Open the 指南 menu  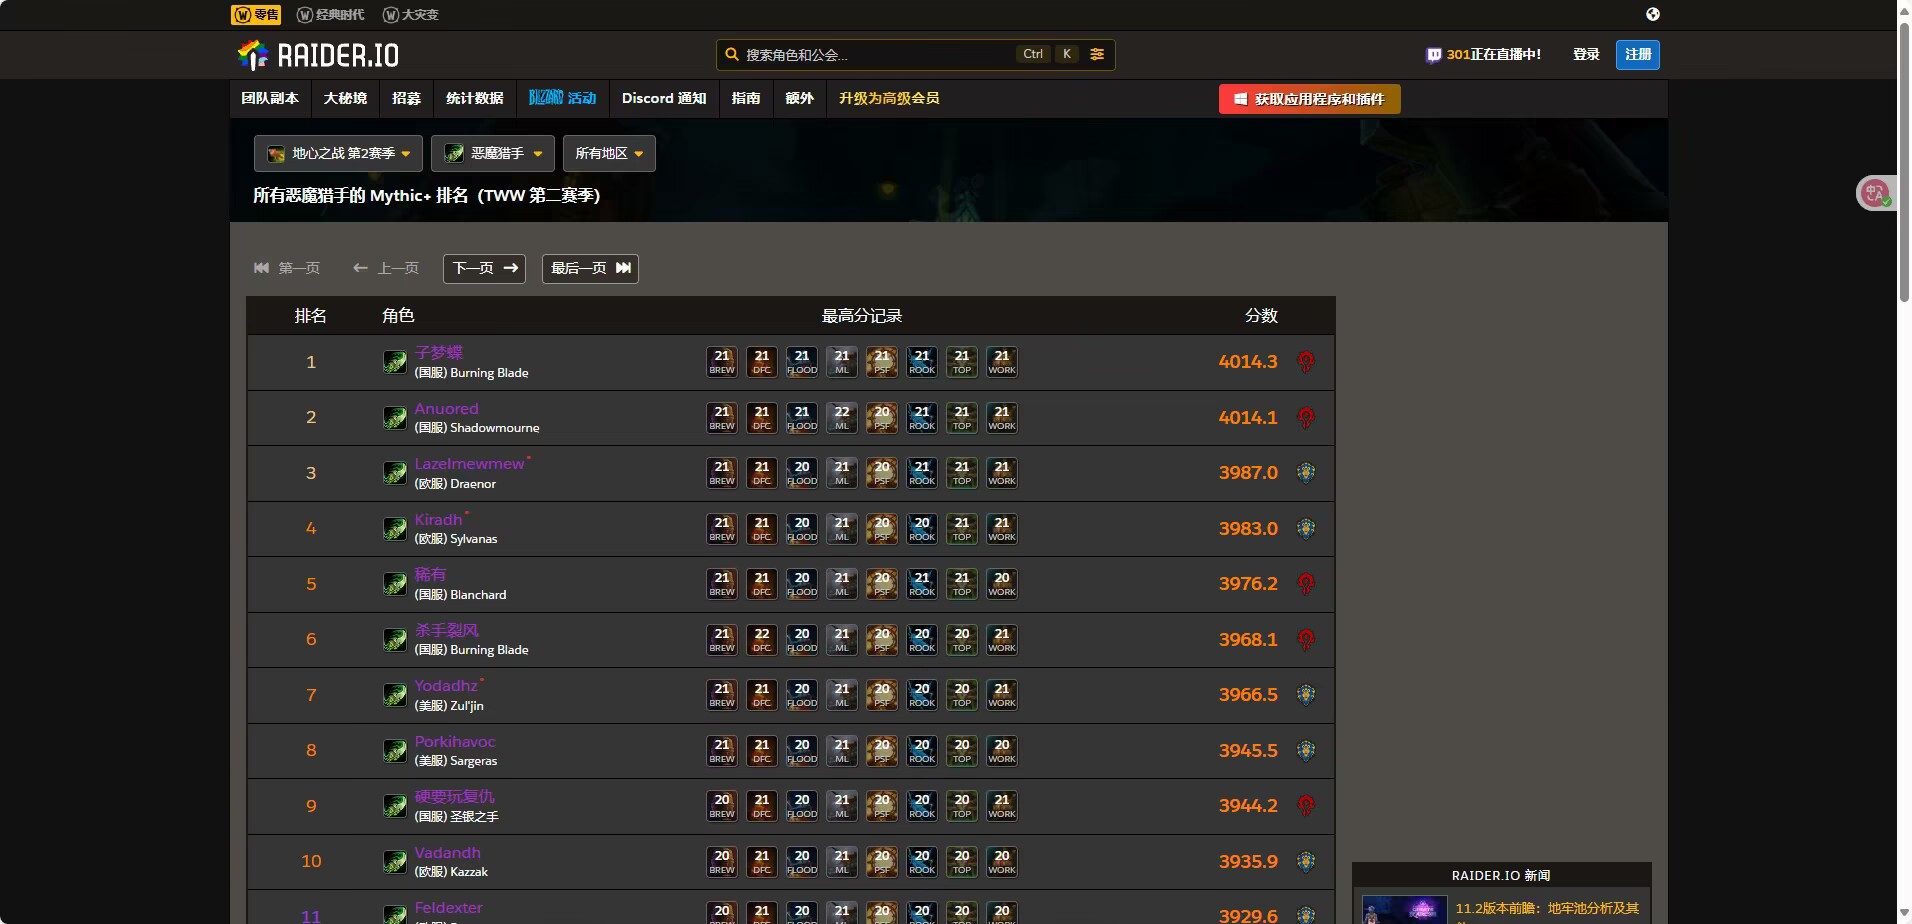(746, 98)
